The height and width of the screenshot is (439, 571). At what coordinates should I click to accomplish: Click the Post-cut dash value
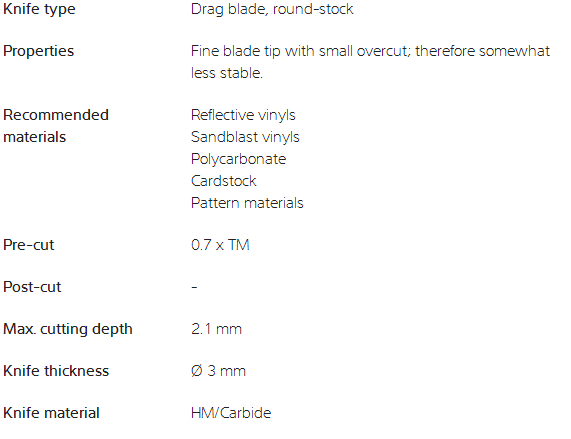pyautogui.click(x=194, y=288)
